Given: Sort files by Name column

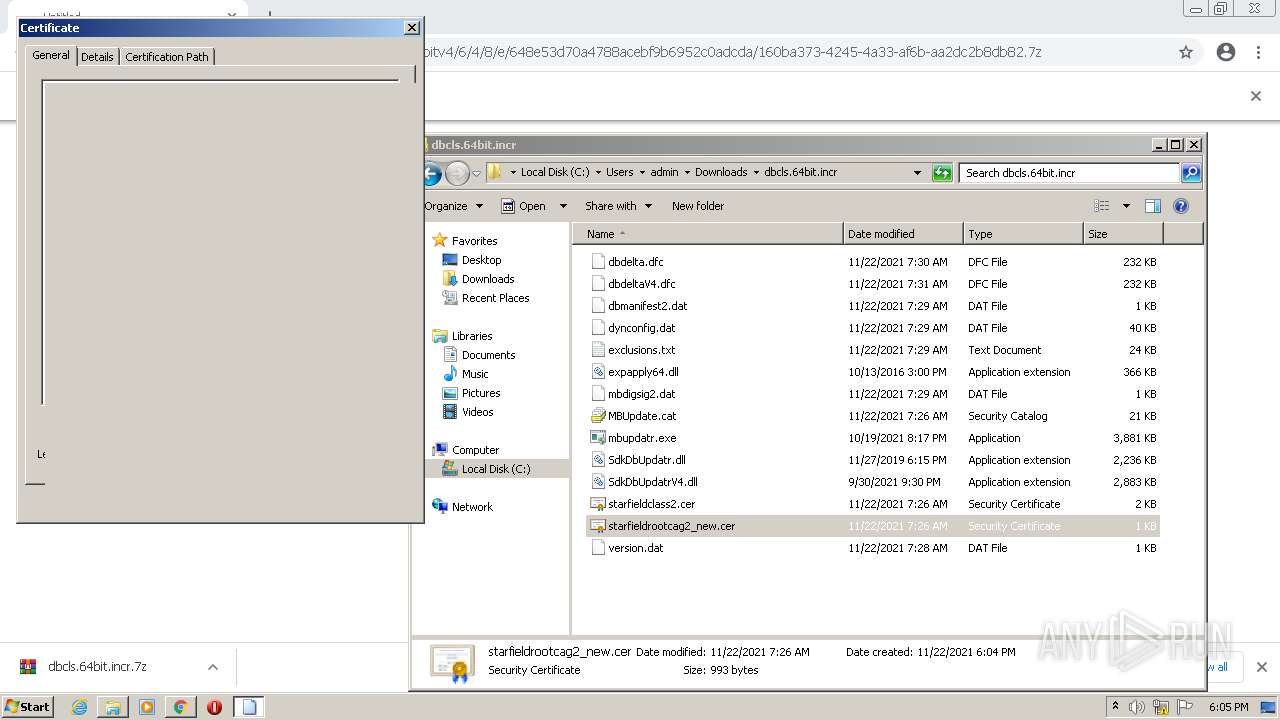Looking at the screenshot, I should (x=708, y=234).
